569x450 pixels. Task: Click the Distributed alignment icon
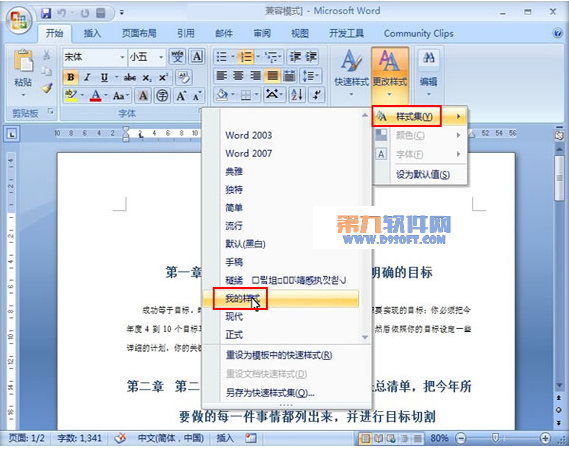point(289,76)
